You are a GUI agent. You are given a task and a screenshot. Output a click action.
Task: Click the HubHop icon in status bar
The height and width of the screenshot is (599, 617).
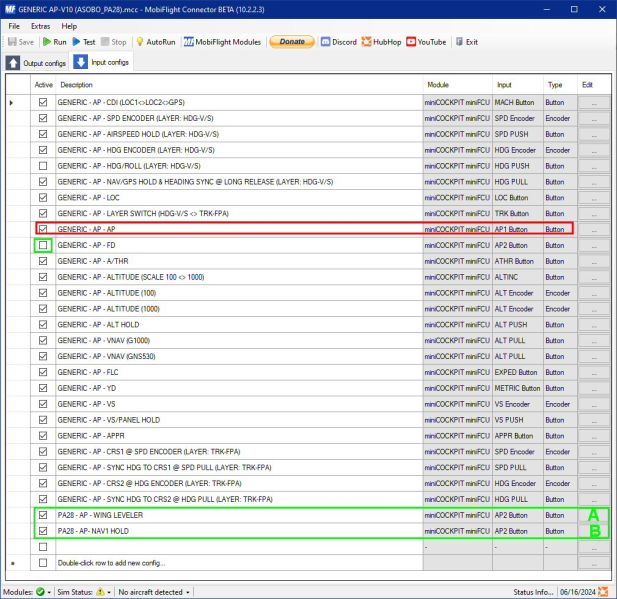[602, 592]
